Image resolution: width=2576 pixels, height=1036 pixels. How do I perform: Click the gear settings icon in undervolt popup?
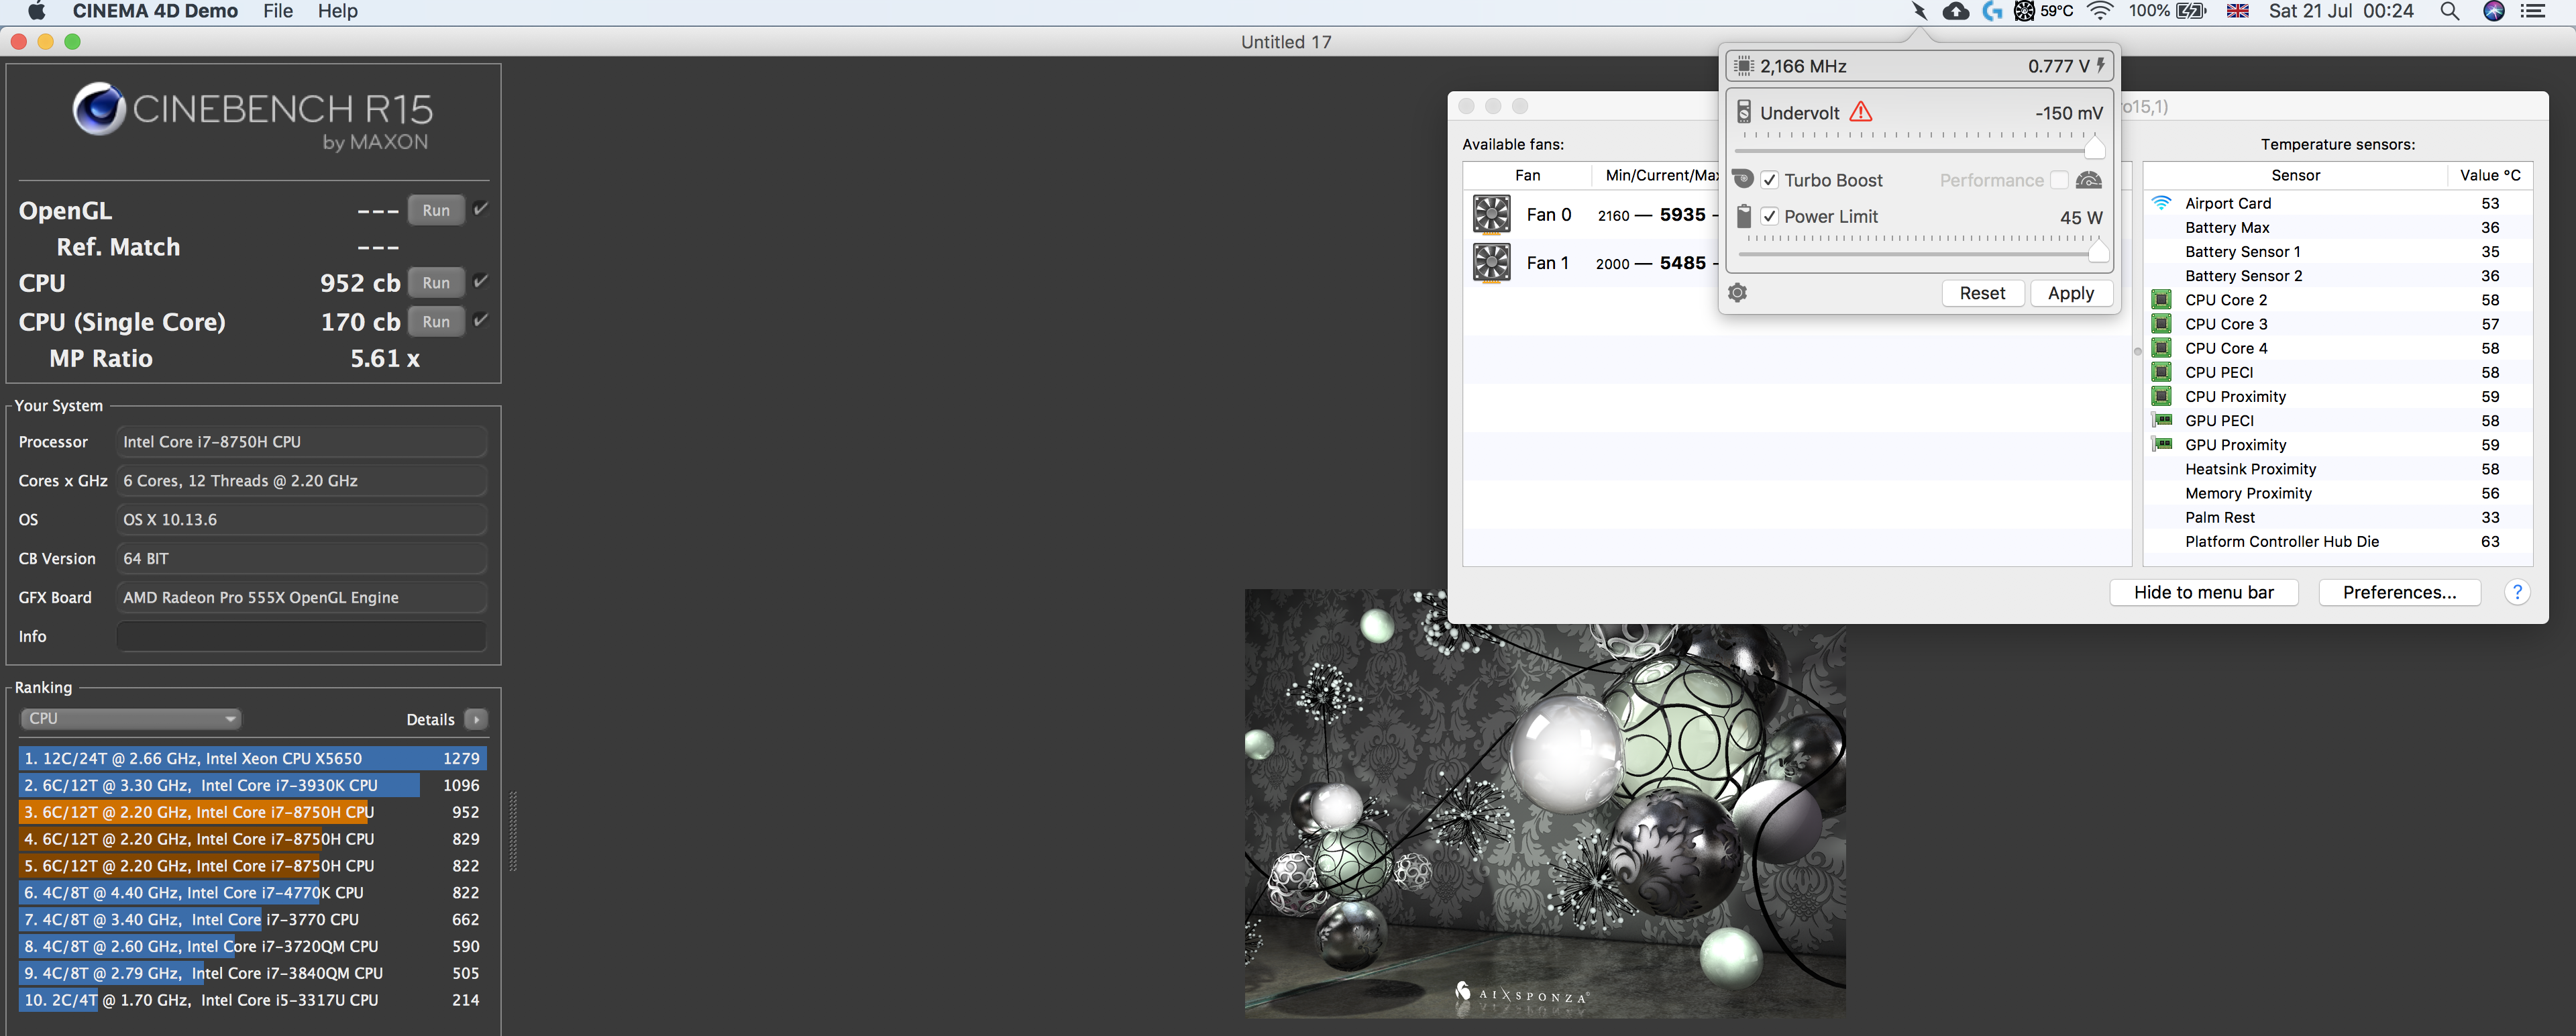[1738, 293]
